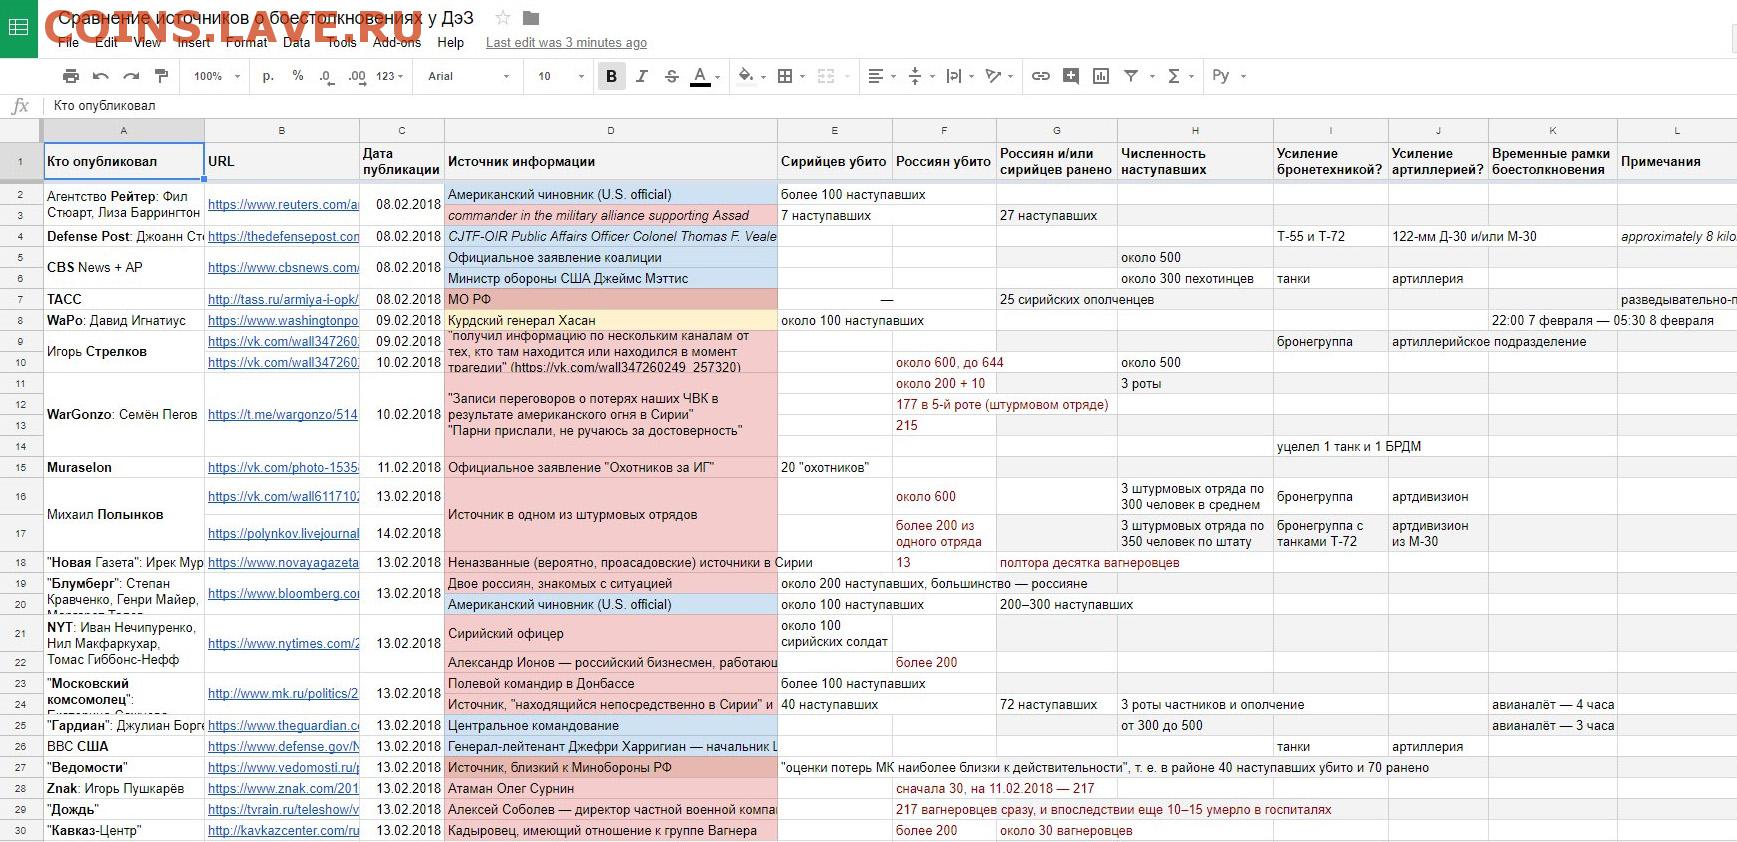Image resolution: width=1737 pixels, height=842 pixels.
Task: Open the Help menu
Action: (451, 43)
